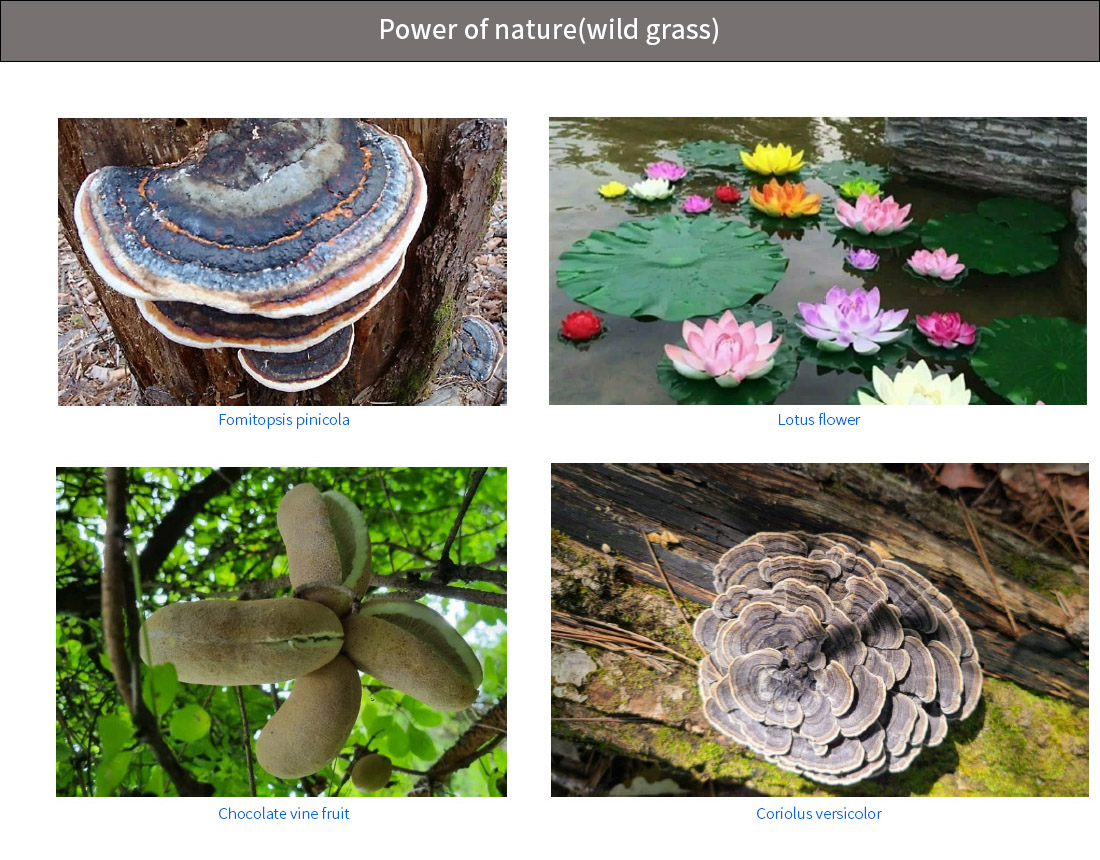Viewport: 1100px width, 860px height.
Task: Click the orange lotus flower
Action: (784, 198)
